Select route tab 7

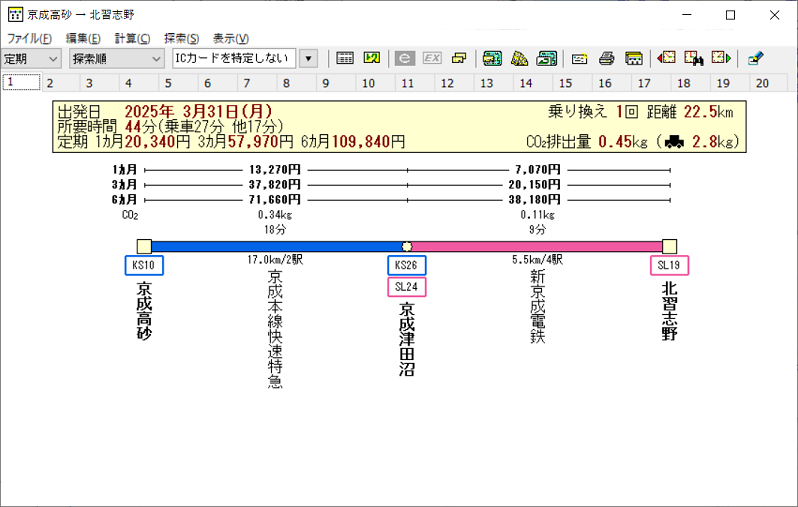coord(257,83)
